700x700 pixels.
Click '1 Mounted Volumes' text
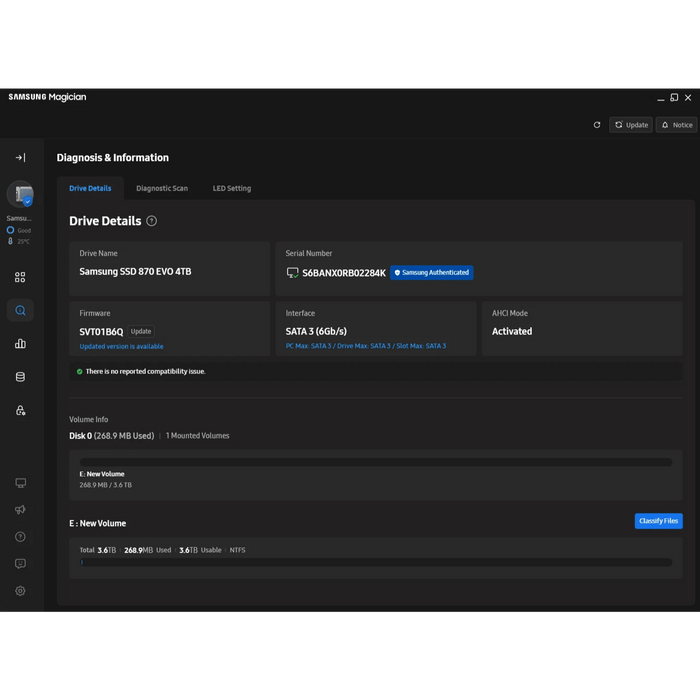click(197, 436)
